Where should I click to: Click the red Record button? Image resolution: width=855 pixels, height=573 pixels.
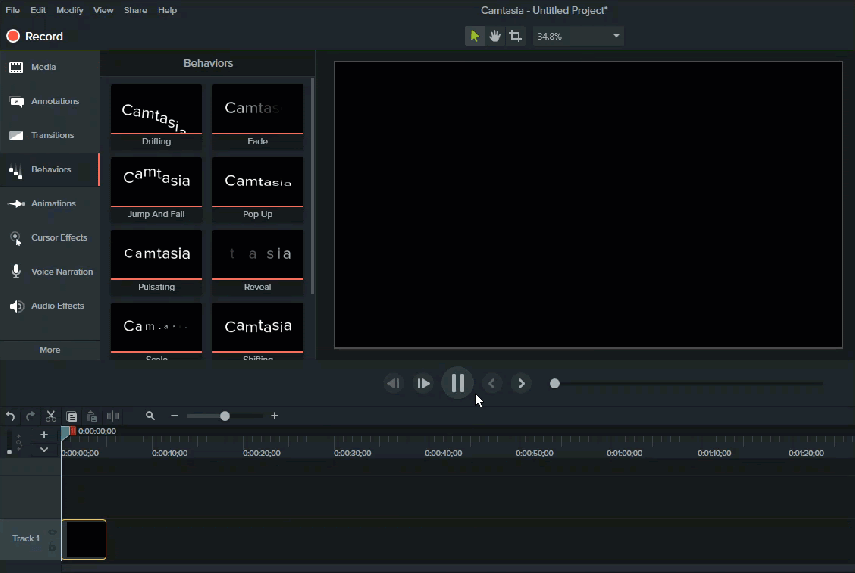coord(34,37)
